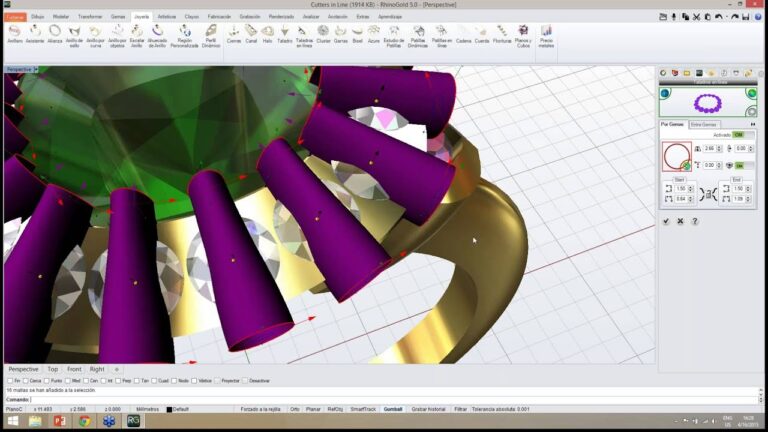Open the Ahuecado de Anillo tool
This screenshot has width=768, height=432.
coord(157,37)
